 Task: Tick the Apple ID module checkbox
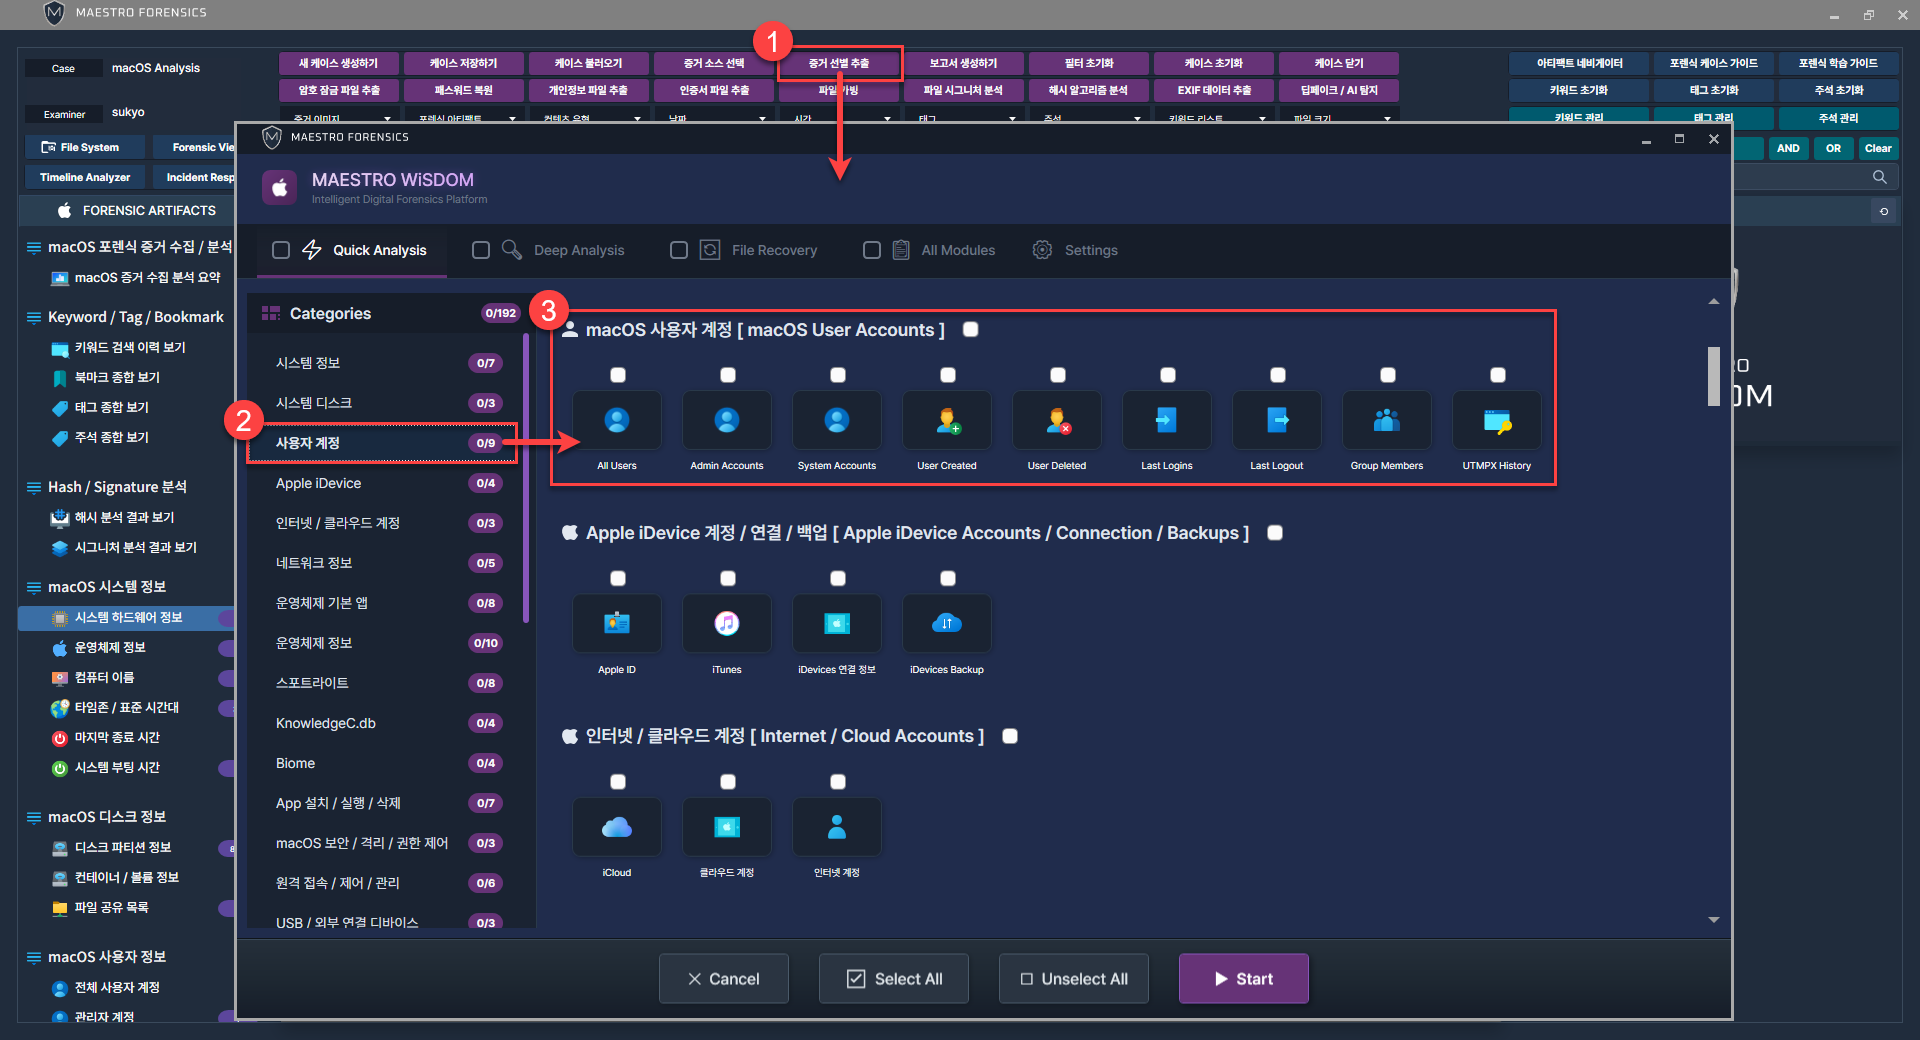pos(618,578)
